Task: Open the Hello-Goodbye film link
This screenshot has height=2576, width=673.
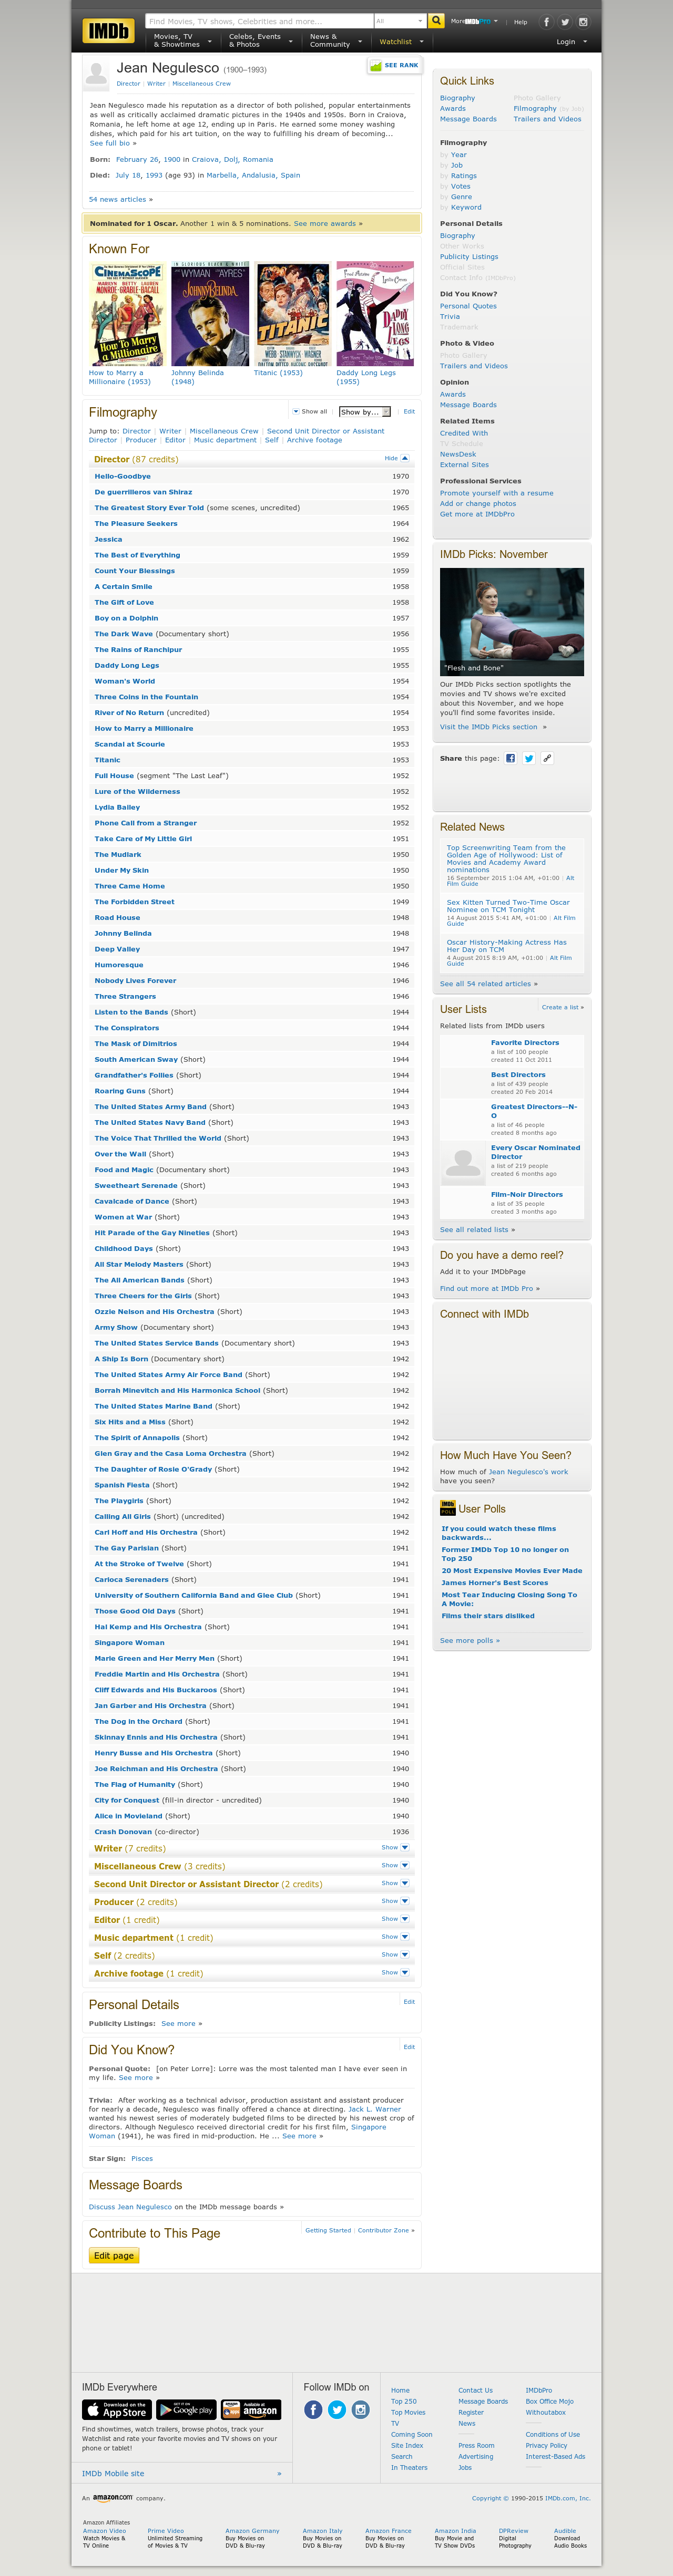Action: pos(123,477)
